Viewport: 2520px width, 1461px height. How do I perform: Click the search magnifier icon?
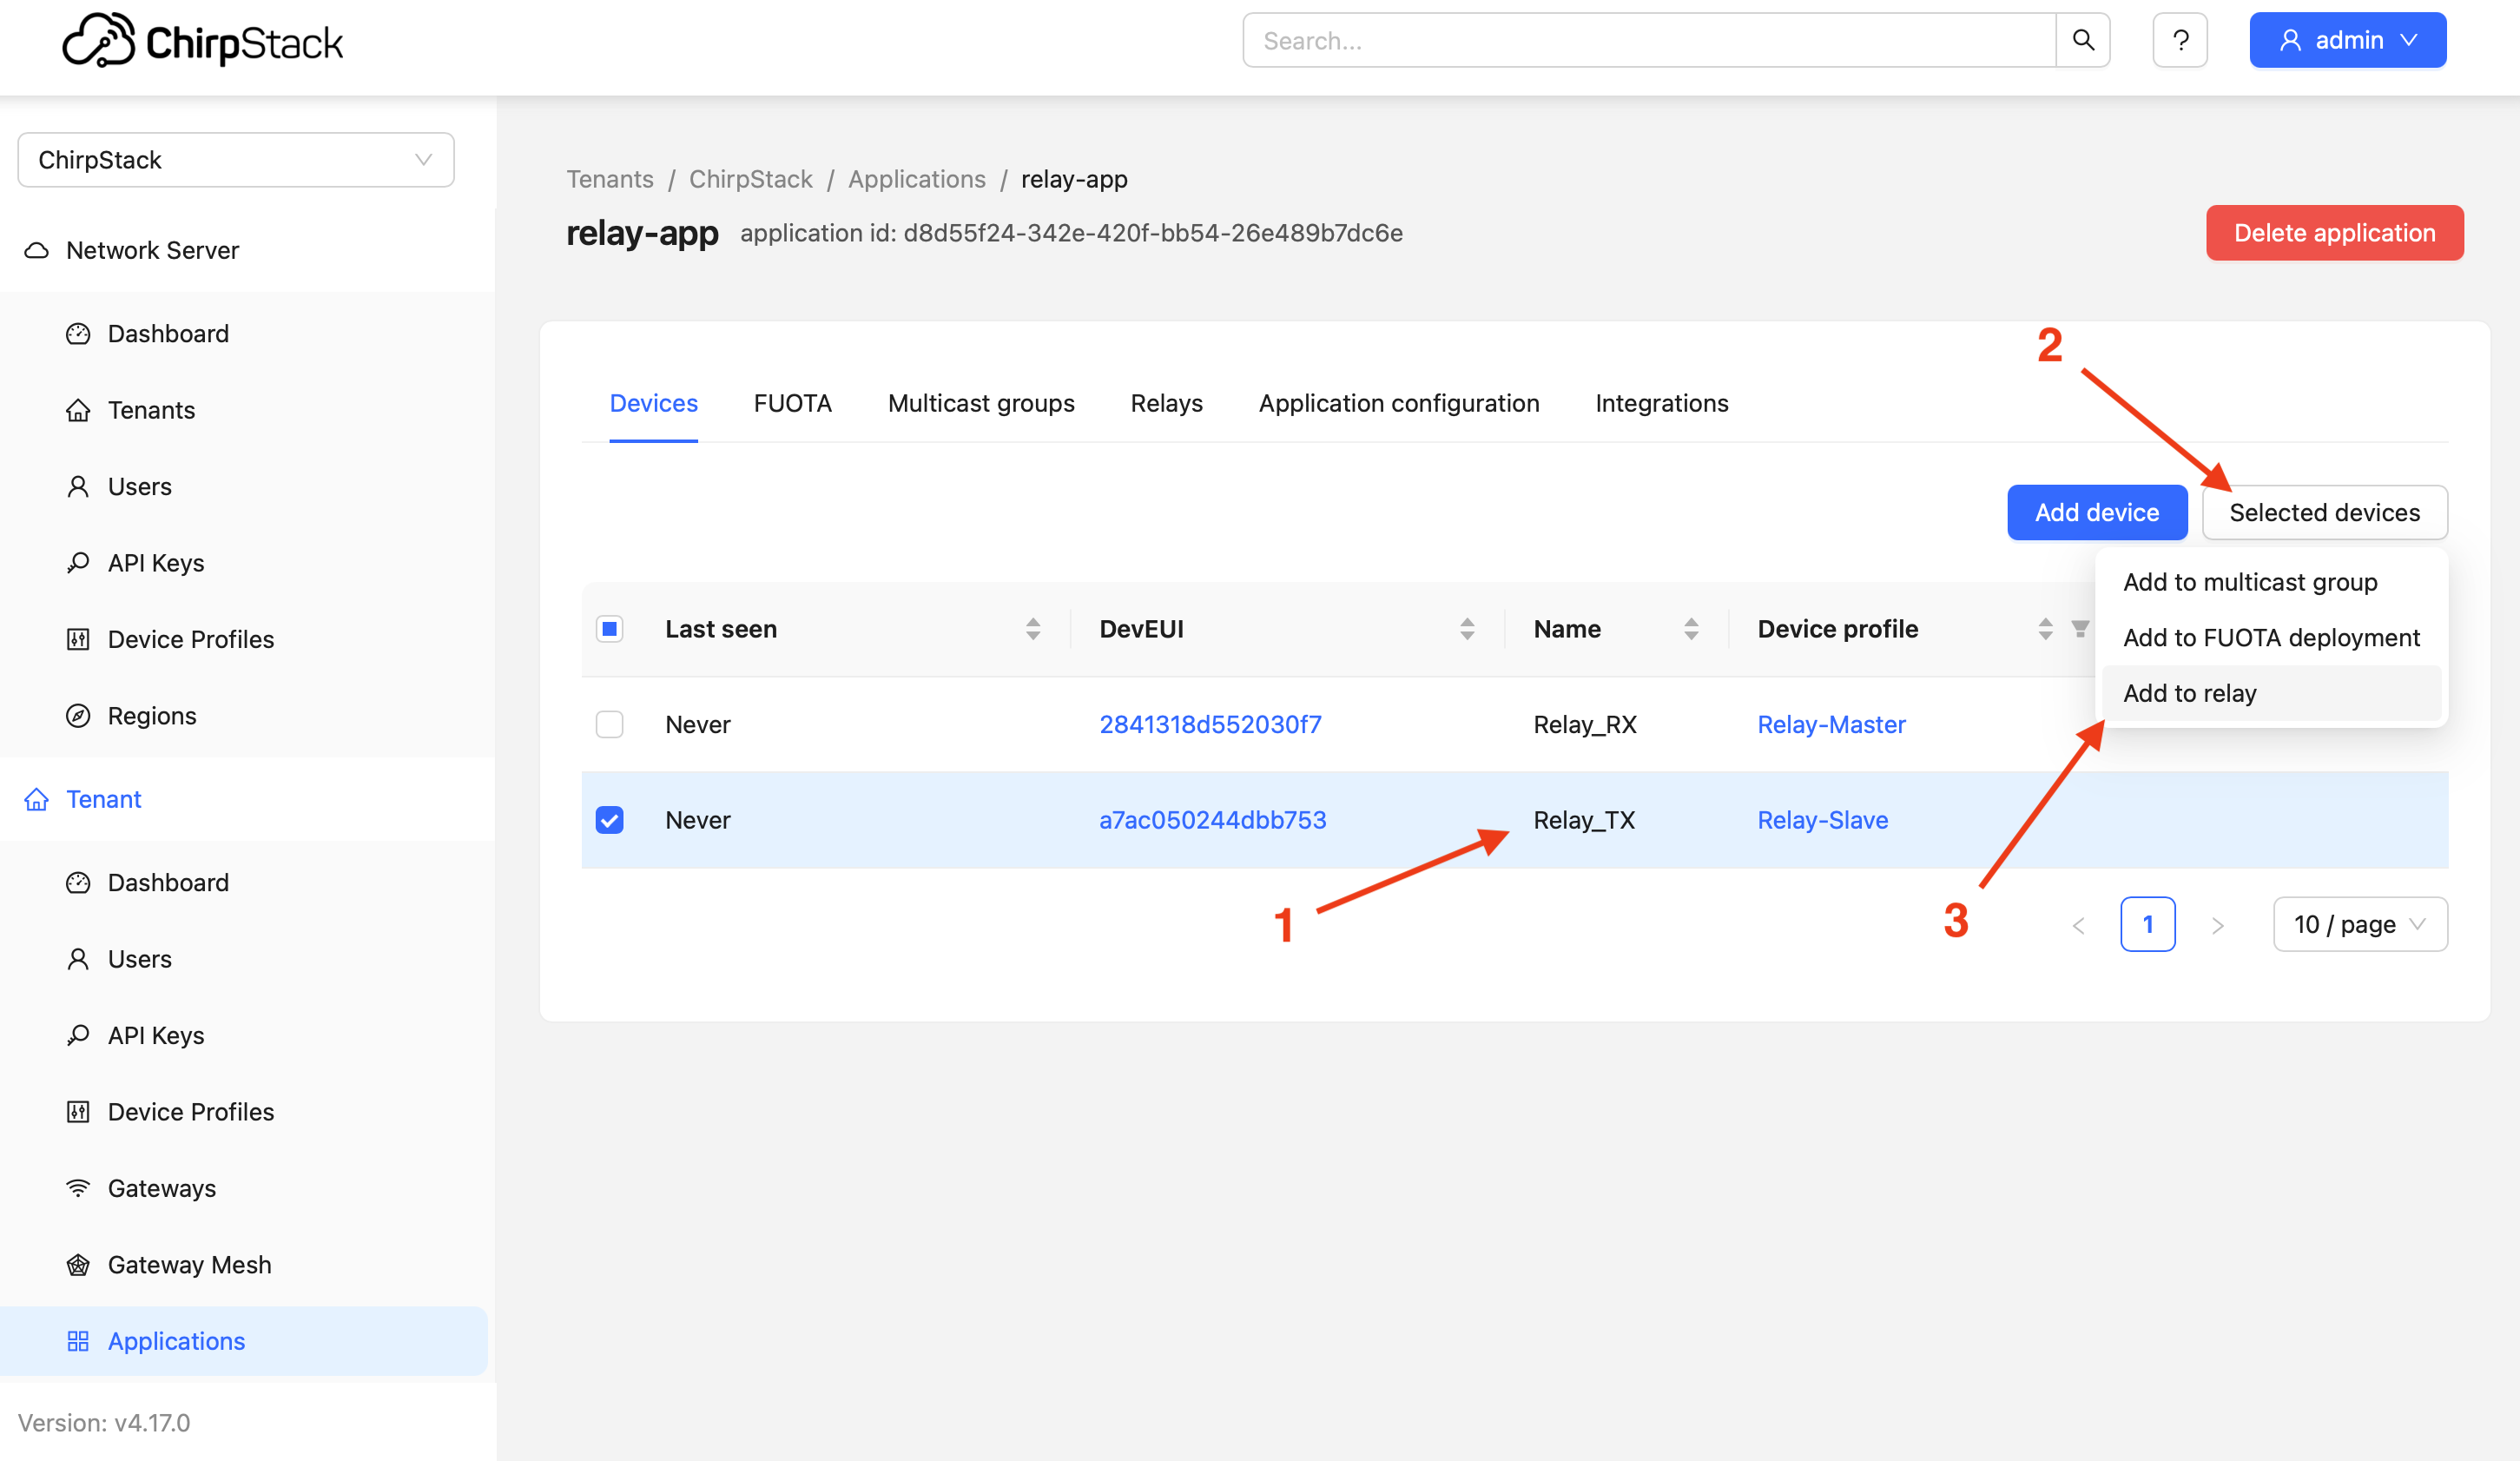coord(2082,40)
